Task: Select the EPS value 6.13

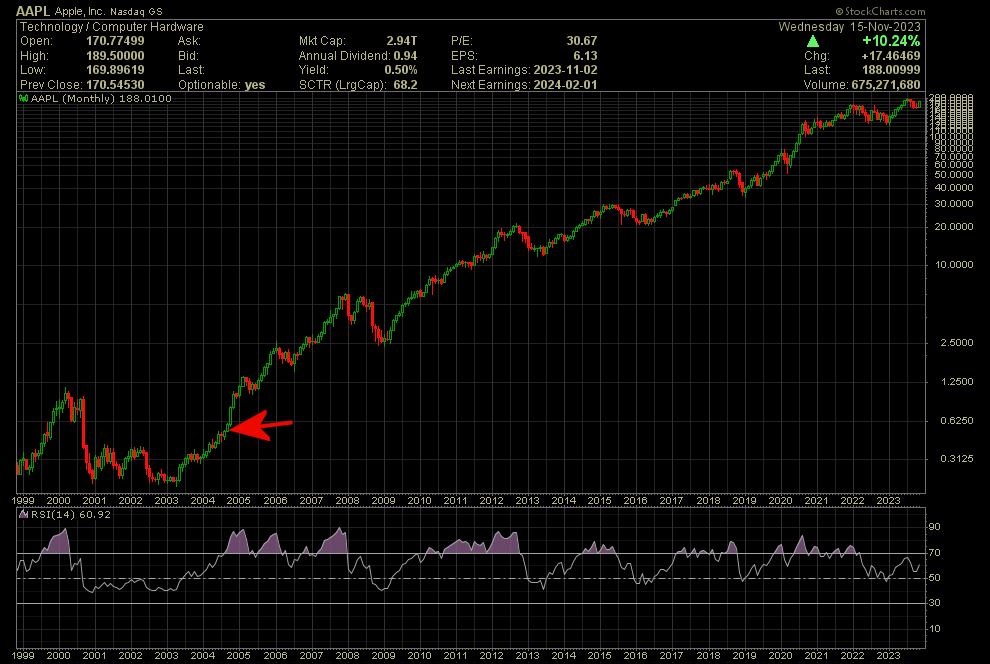Action: pyautogui.click(x=585, y=56)
